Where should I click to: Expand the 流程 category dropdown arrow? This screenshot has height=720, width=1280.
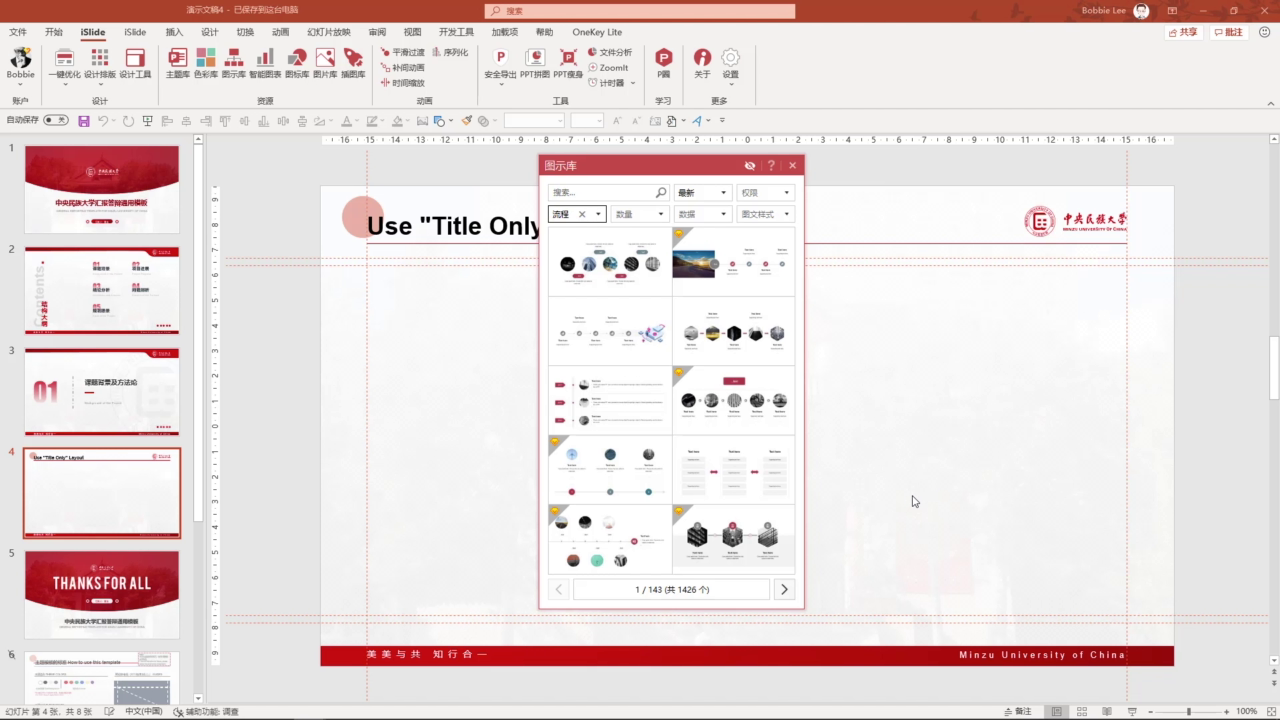coord(598,214)
